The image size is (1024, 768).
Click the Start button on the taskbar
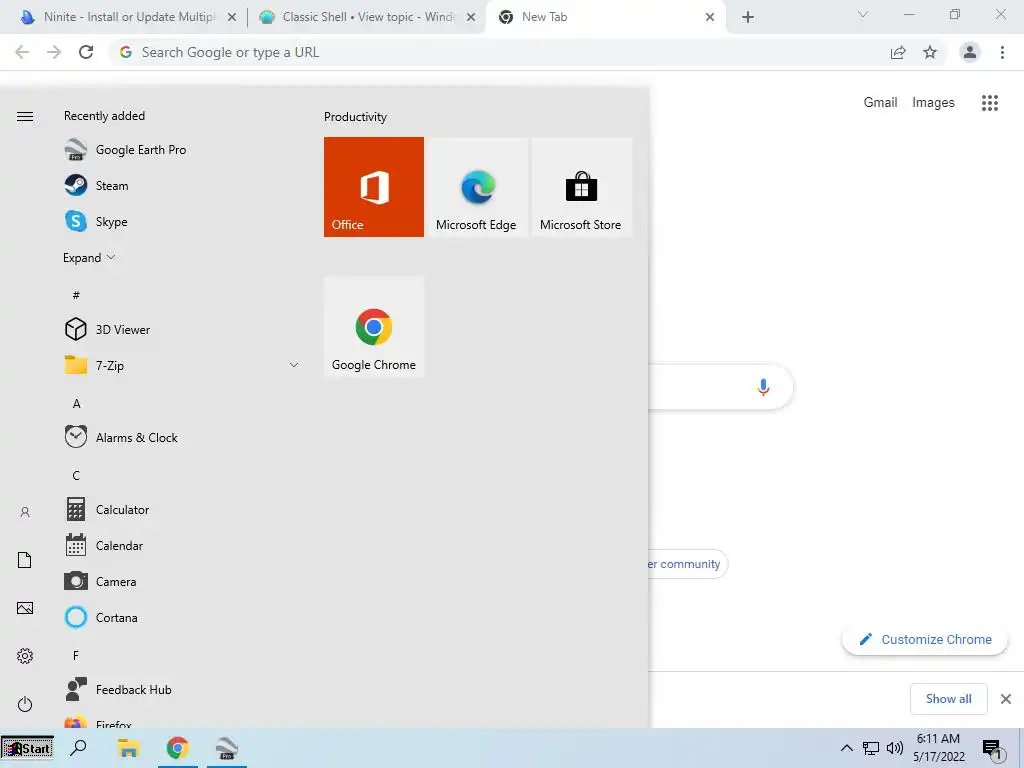tap(27, 748)
